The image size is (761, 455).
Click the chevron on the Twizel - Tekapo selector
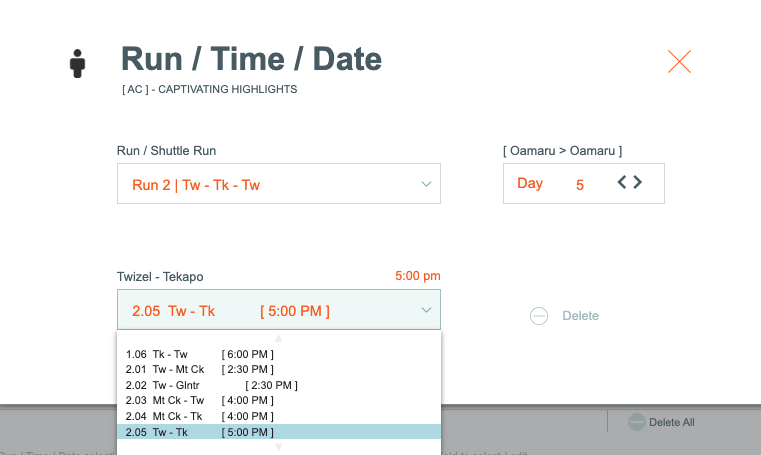(426, 310)
